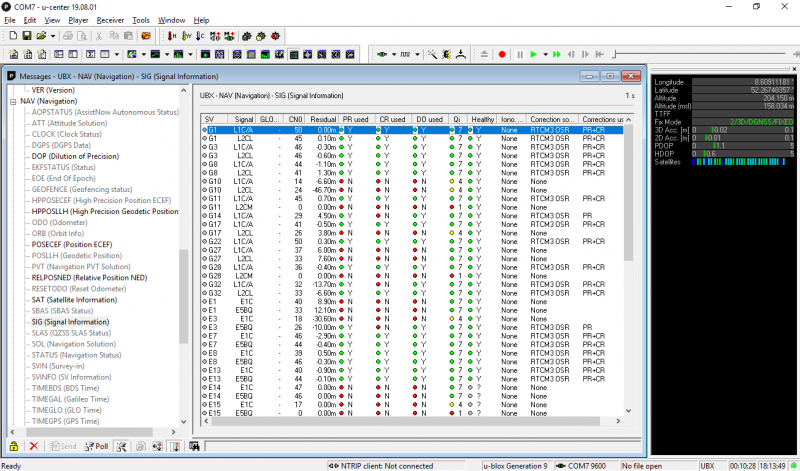Open the Statistic view sigma icon
Image resolution: width=800 pixels, height=471 pixels.
[91, 54]
